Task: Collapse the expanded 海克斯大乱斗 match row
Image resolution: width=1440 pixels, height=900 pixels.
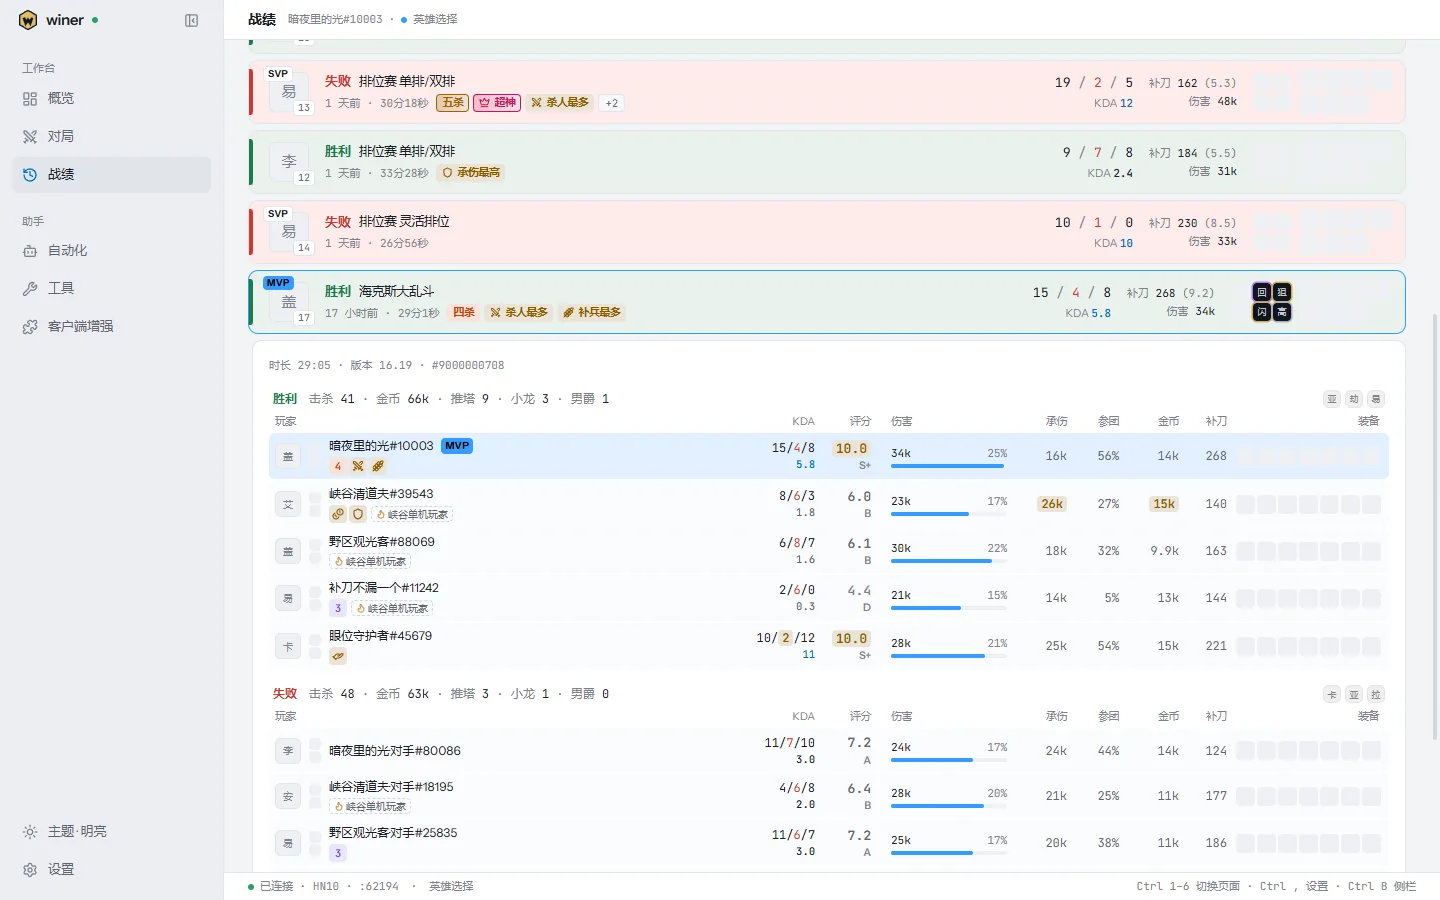Action: pos(827,302)
